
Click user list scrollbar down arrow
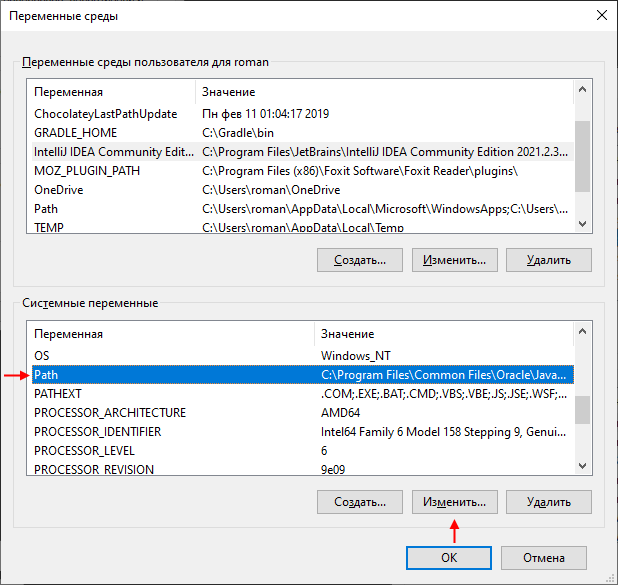582,224
